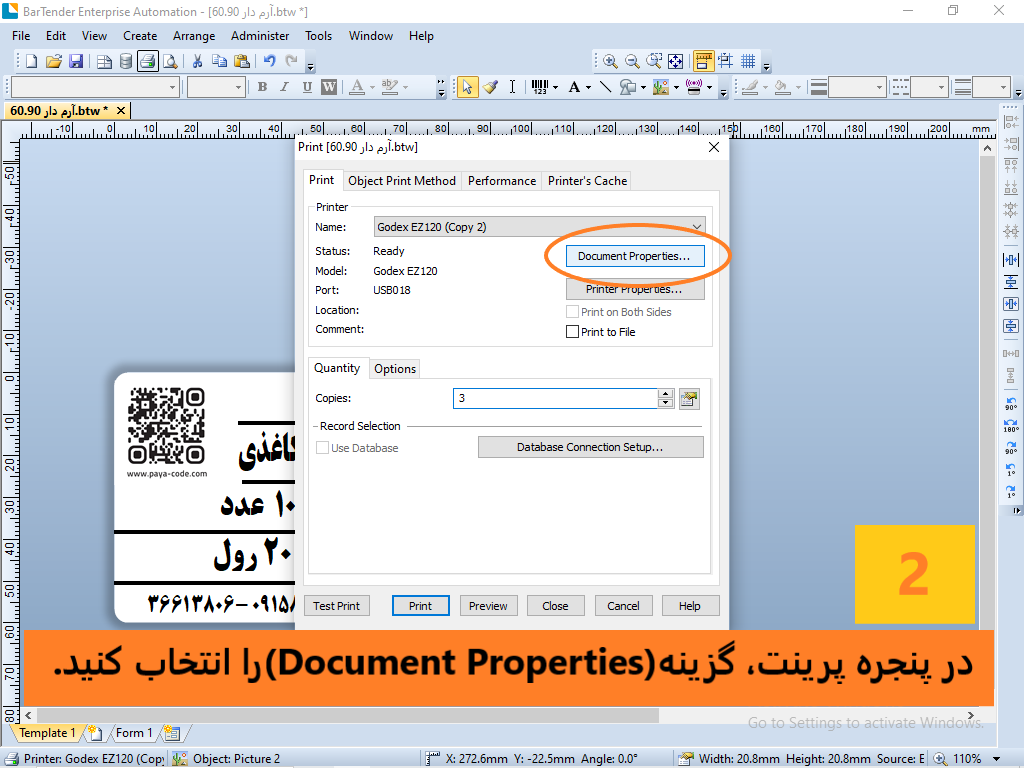Click the Document Properties button

pos(634,256)
